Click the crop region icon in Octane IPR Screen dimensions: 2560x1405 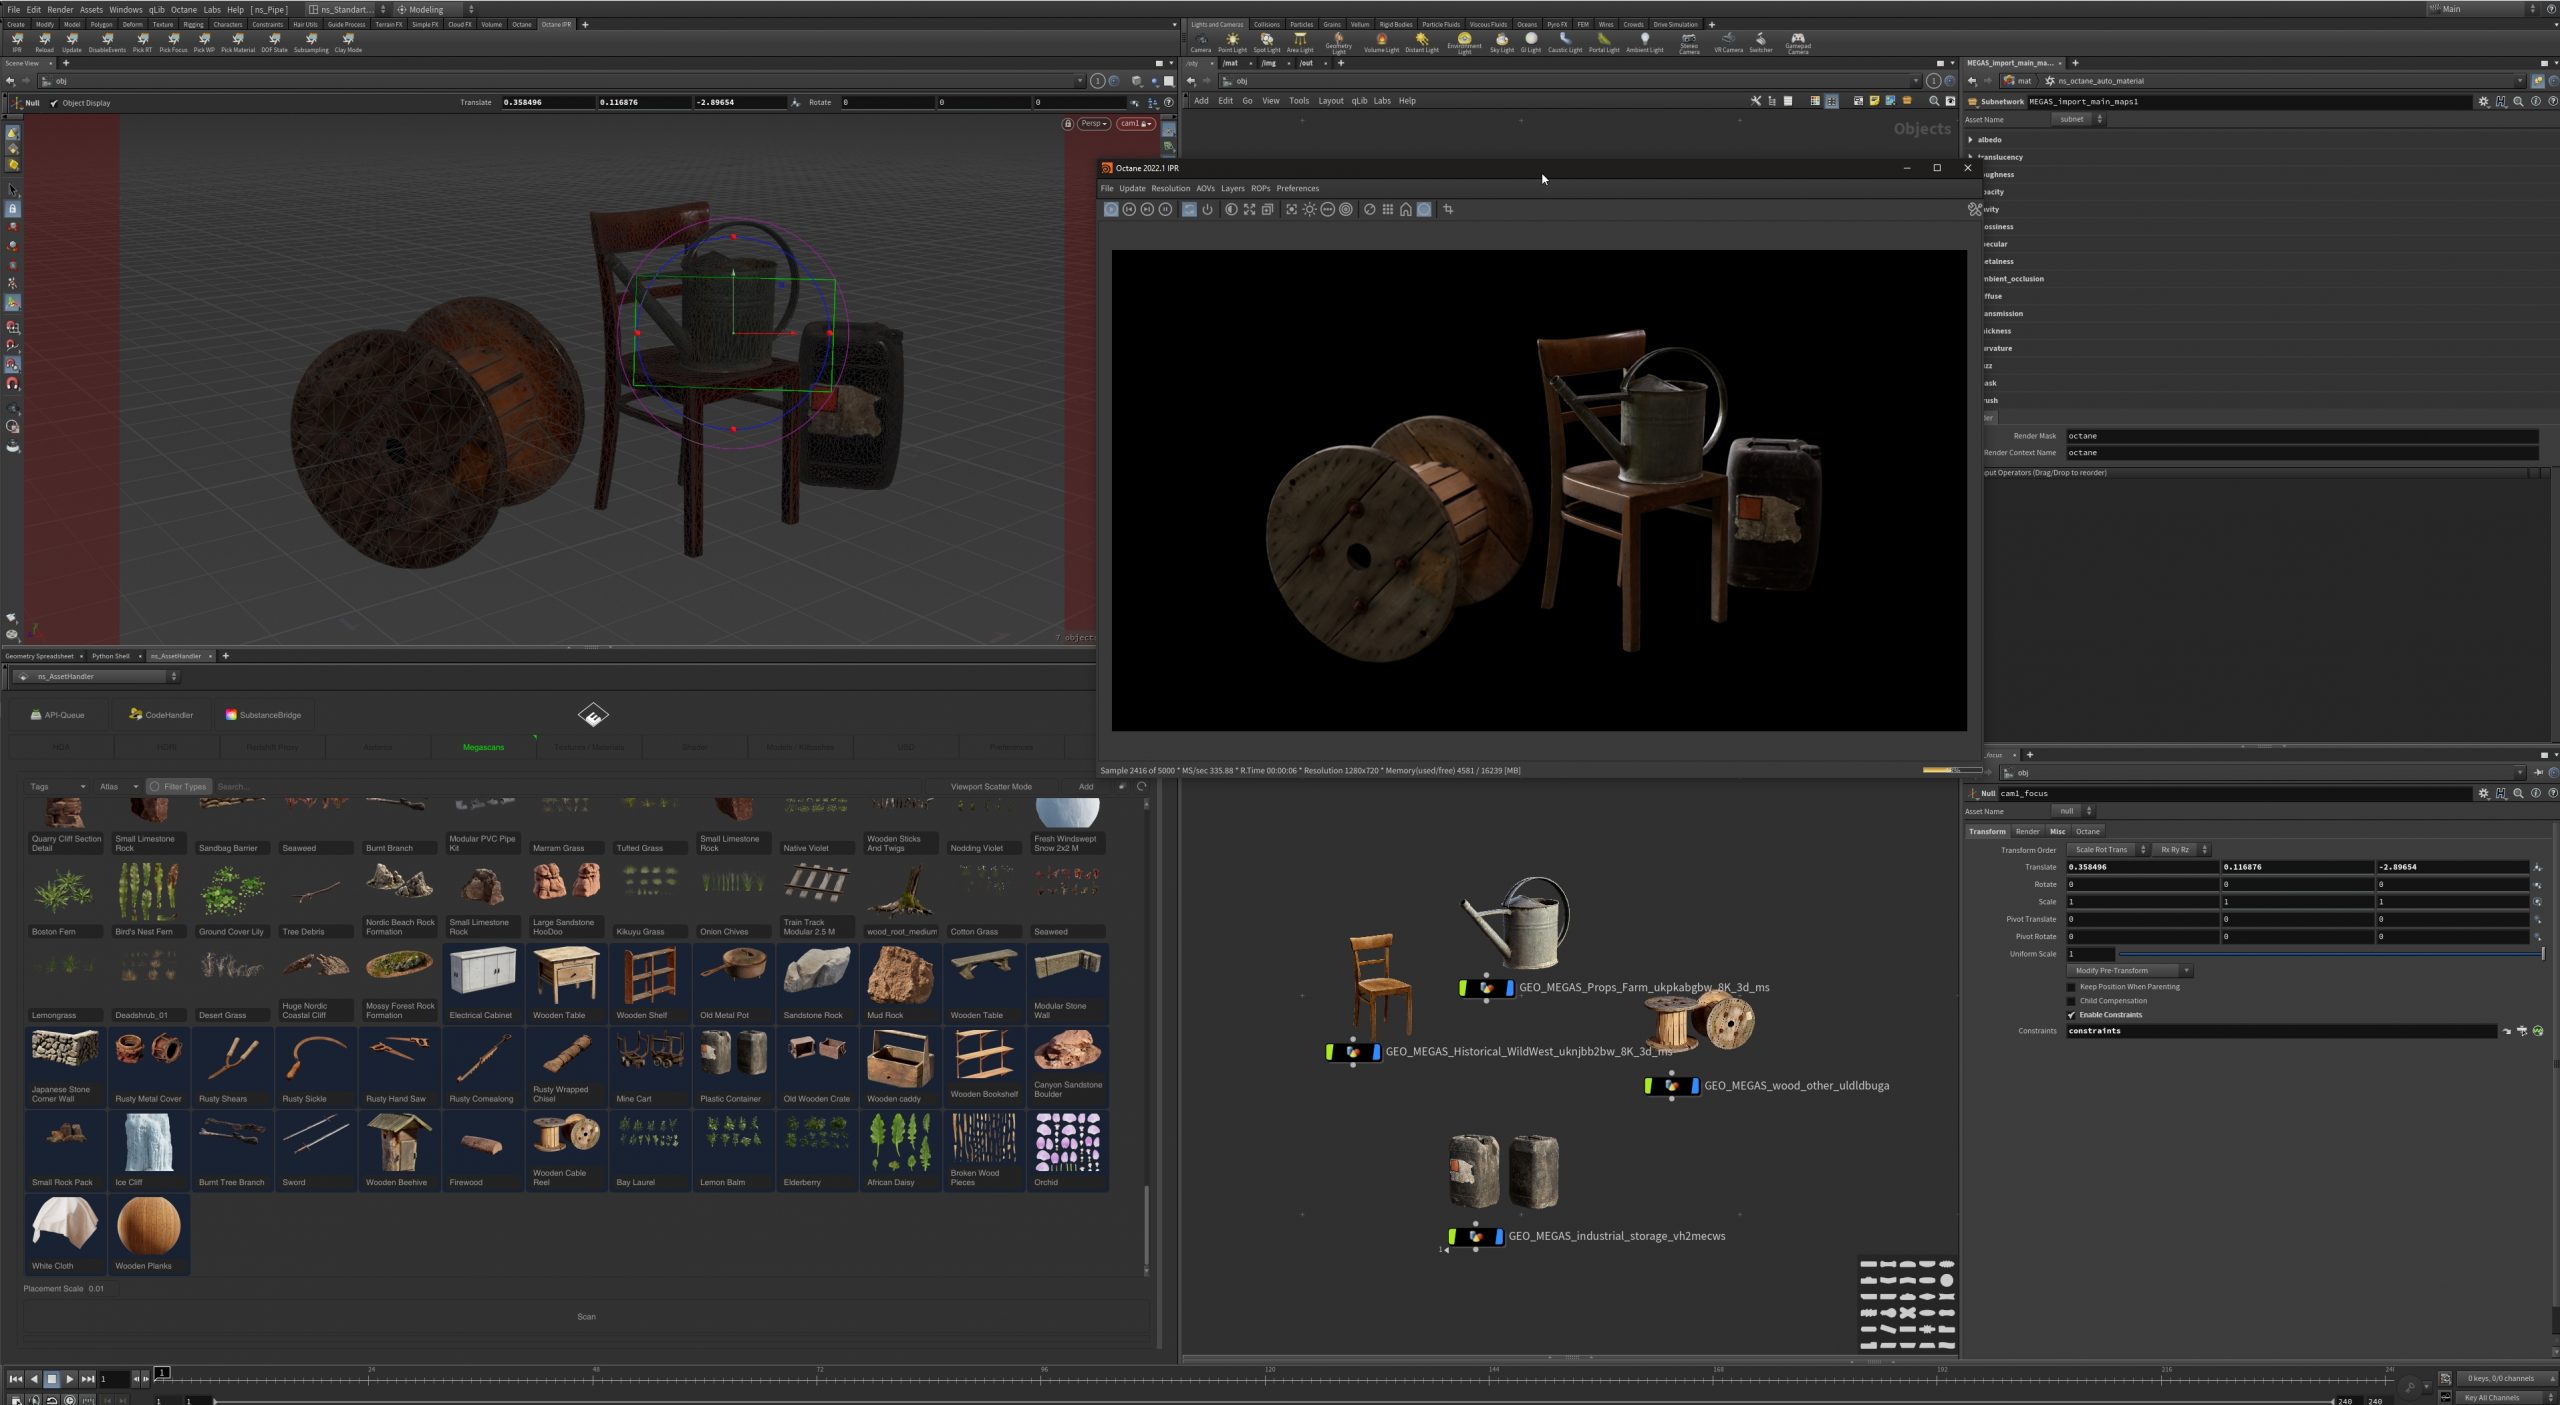[1448, 209]
